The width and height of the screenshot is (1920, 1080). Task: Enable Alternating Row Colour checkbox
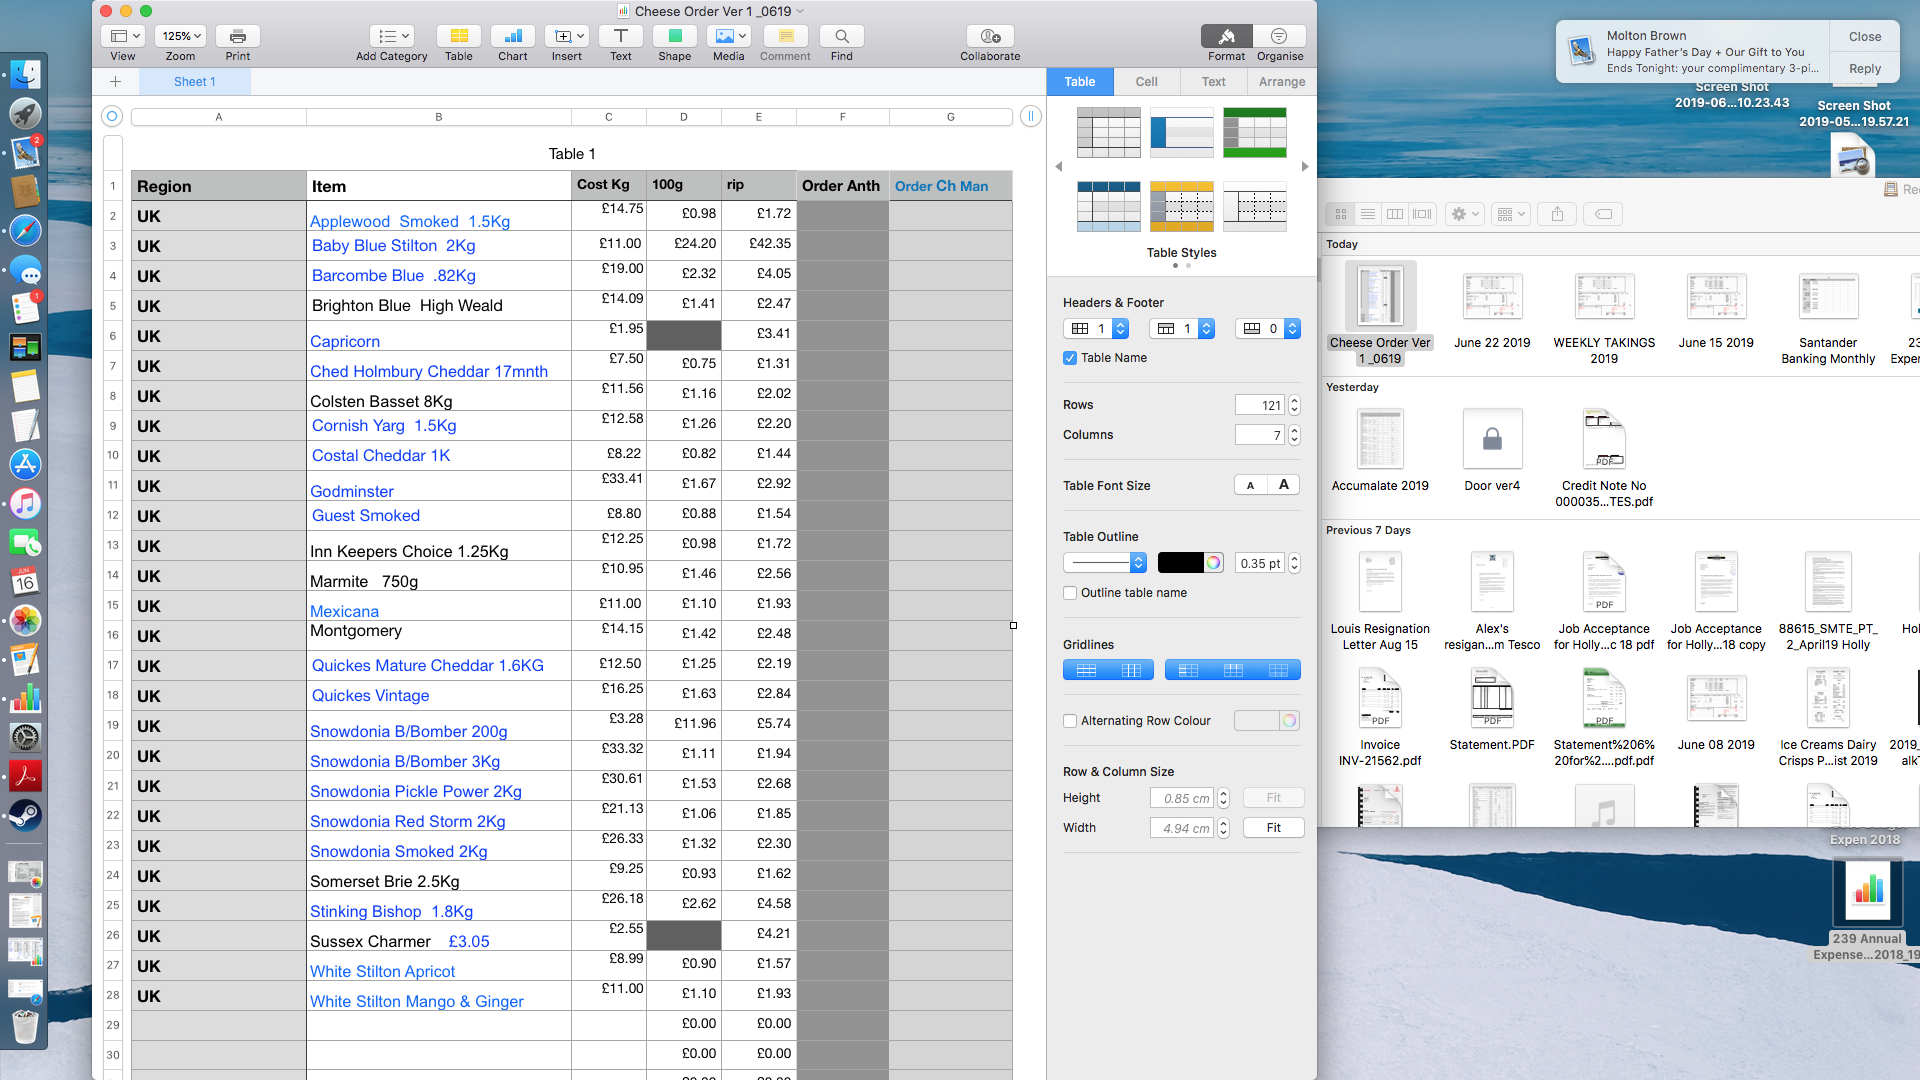[1070, 721]
